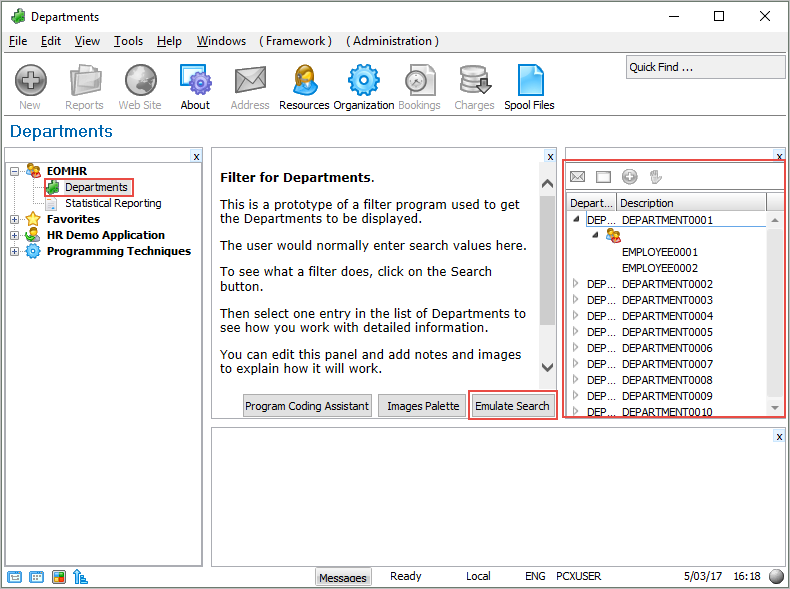Click the Quick Find input field

[x=705, y=67]
